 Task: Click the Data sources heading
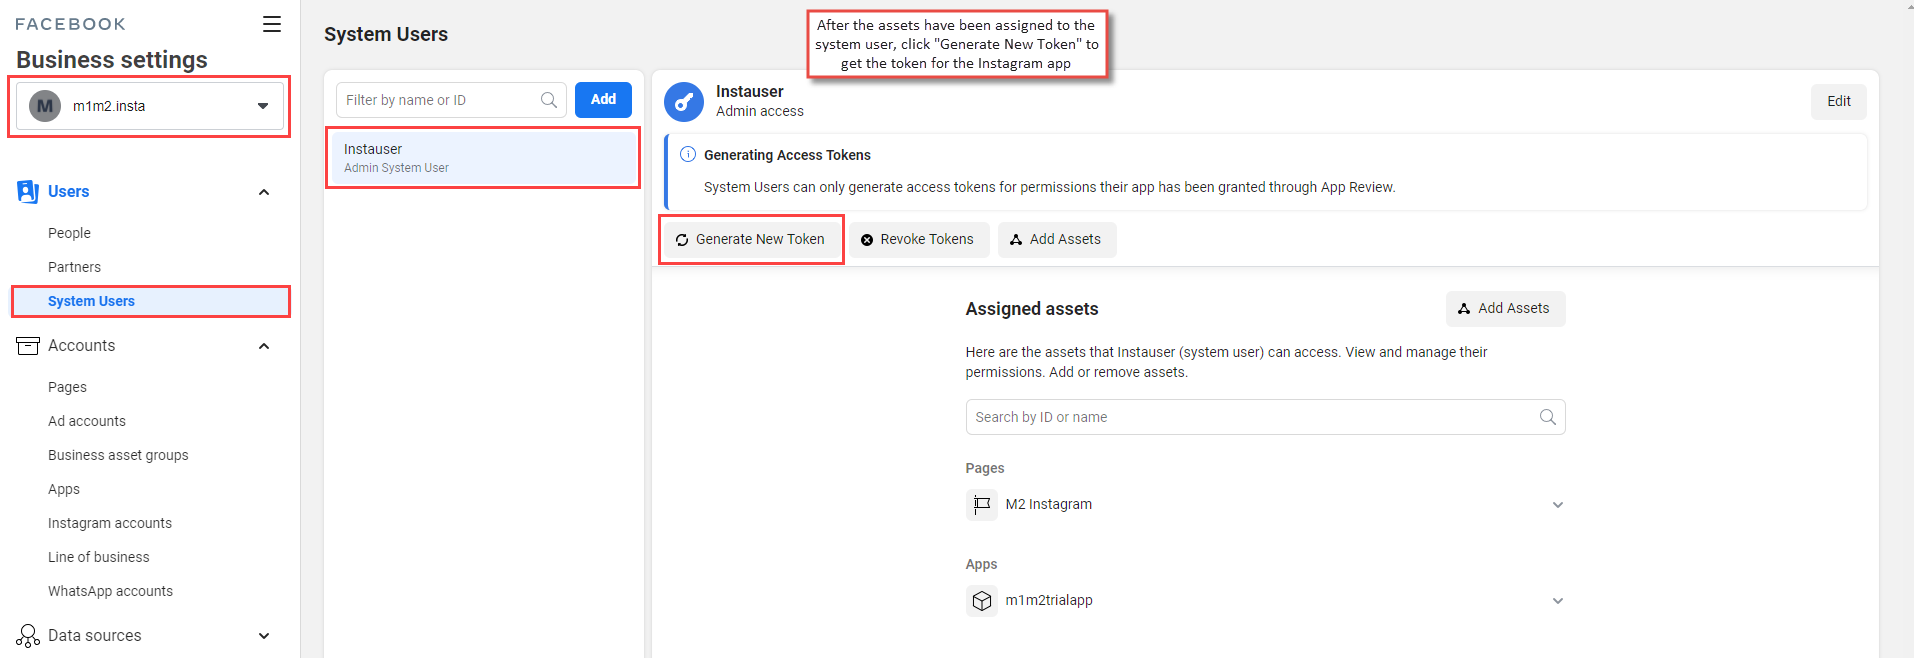pos(94,636)
